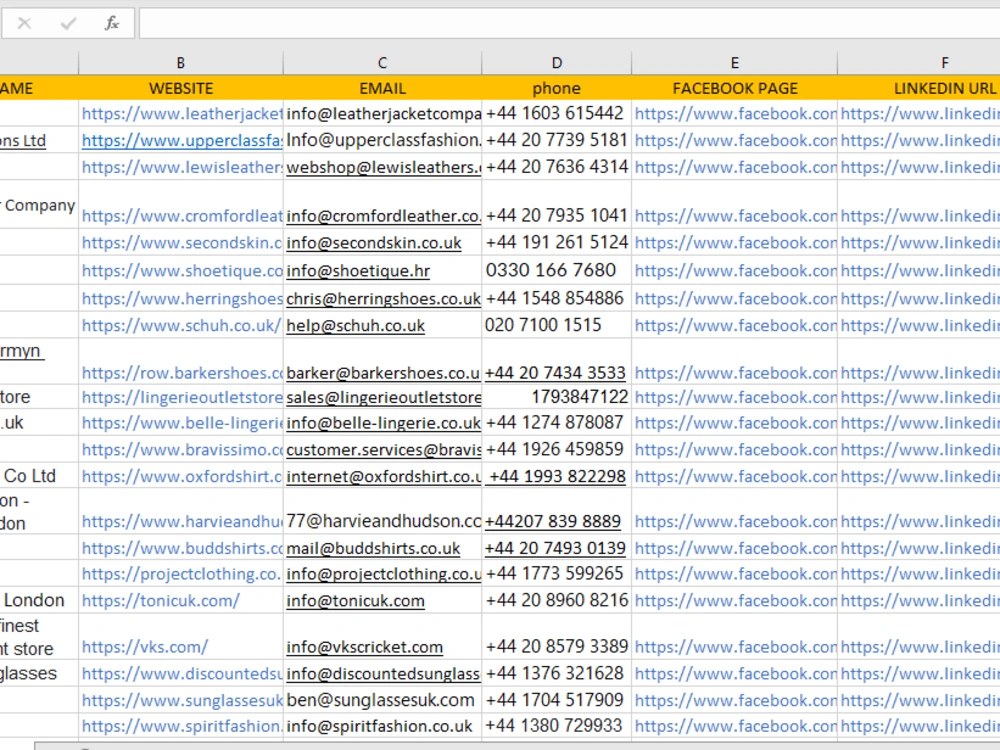Screen dimensions: 1000x750
Task: Open the sunglassesuk website link
Action: (x=182, y=701)
